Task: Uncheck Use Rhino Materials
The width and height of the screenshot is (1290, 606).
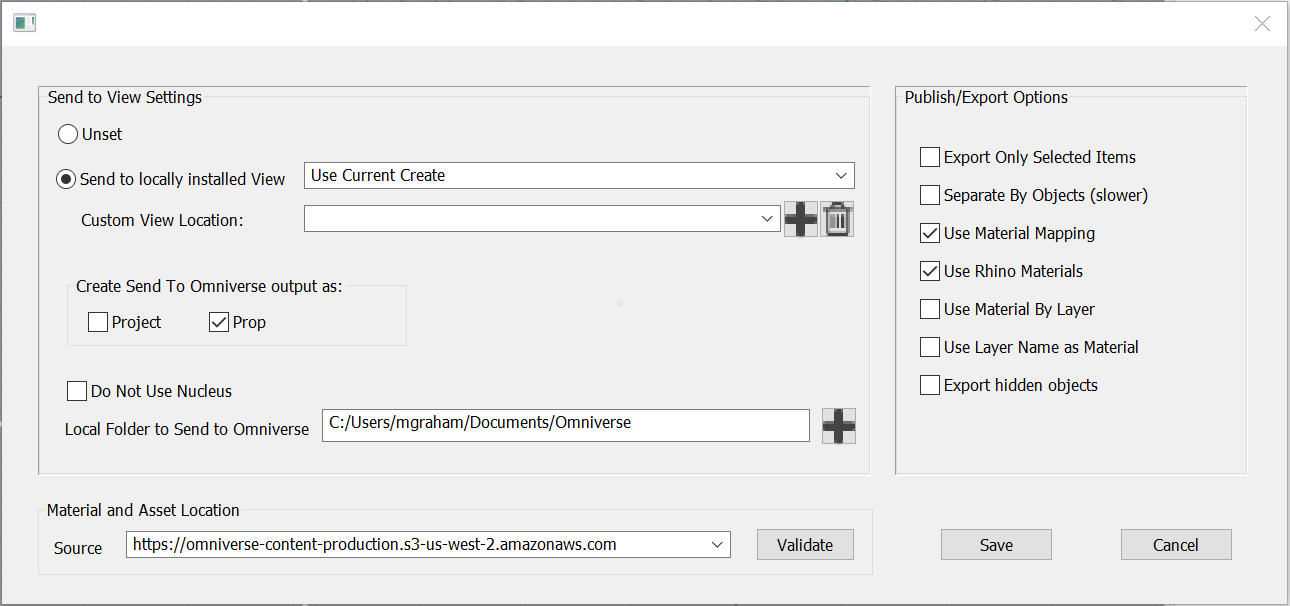Action: [930, 271]
